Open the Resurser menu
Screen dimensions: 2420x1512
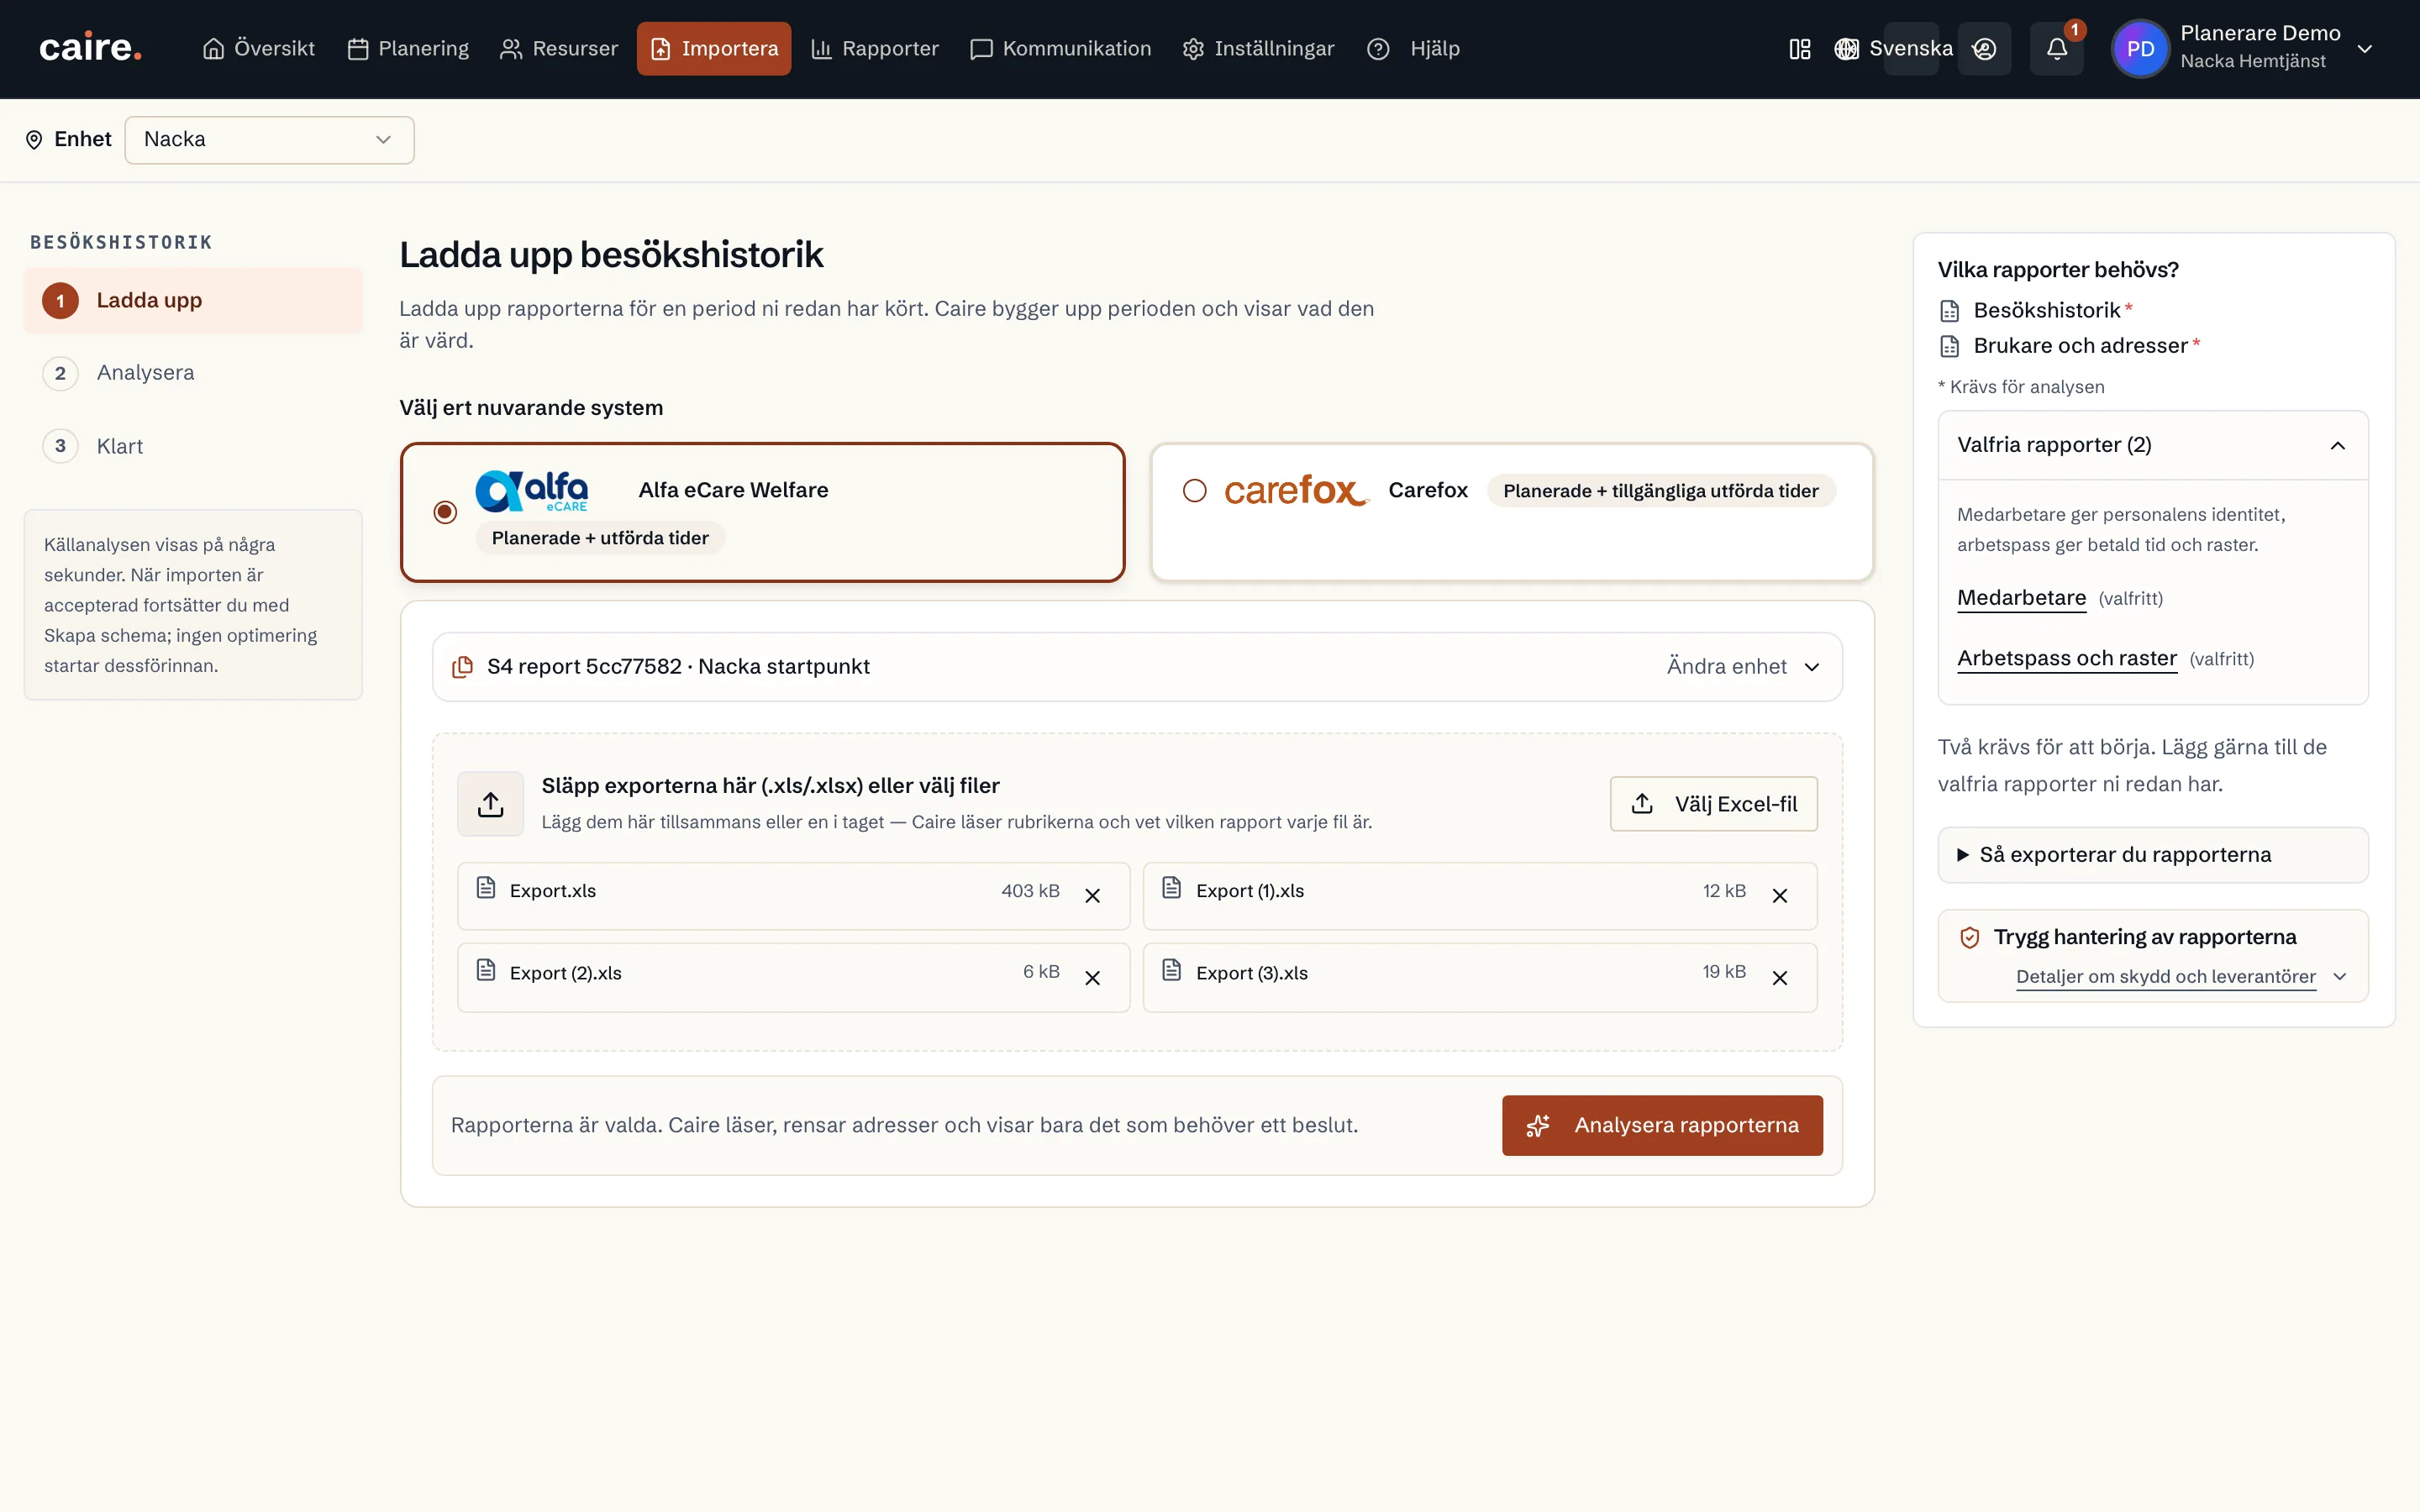coord(558,49)
